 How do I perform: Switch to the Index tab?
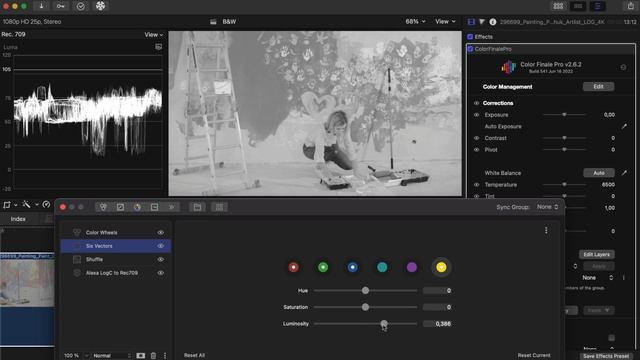pos(18,219)
